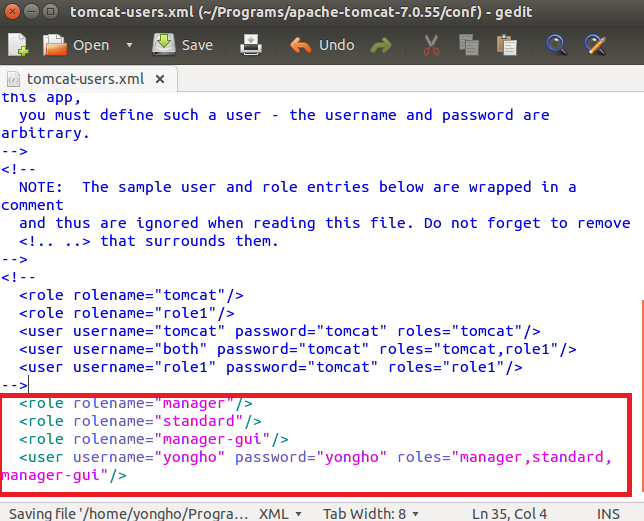Click the Open folder icon
The image size is (644, 521).
click(x=55, y=45)
